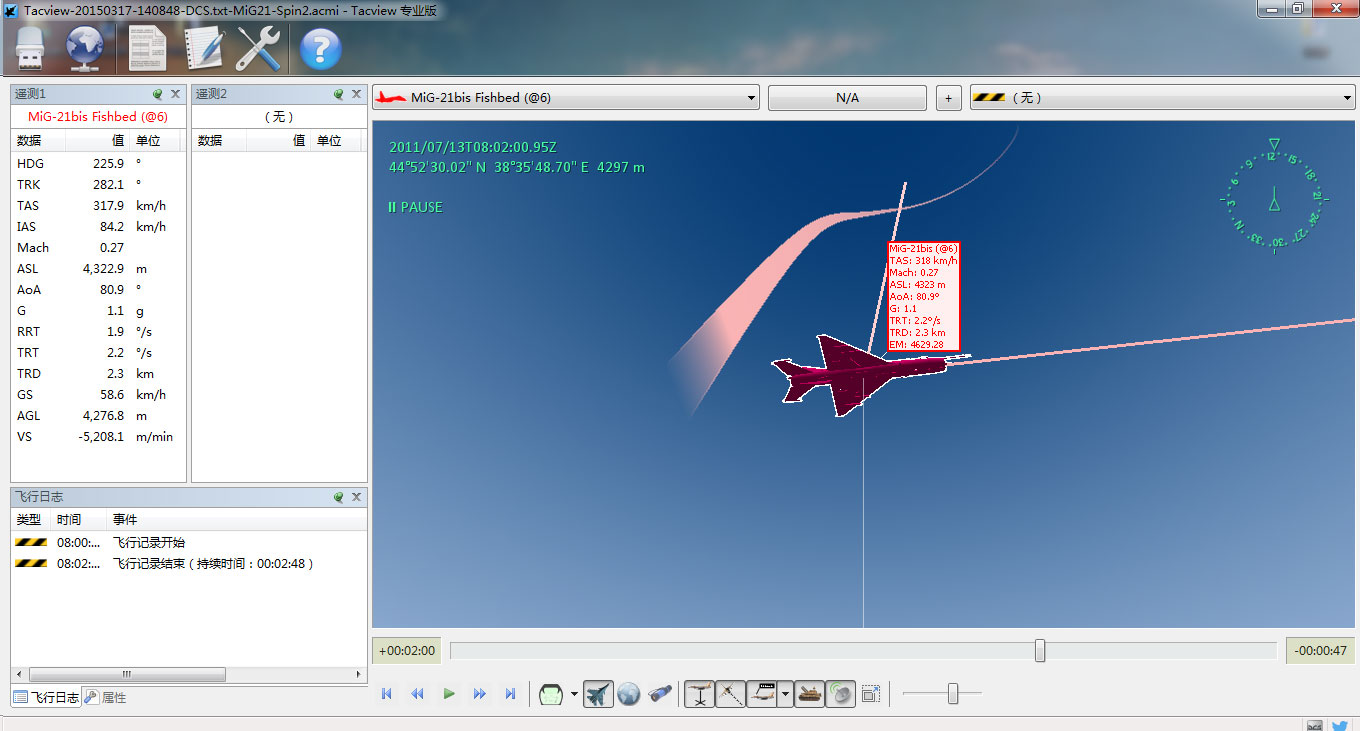
Task: Click the red aircraft info label box
Action: pyautogui.click(x=923, y=296)
